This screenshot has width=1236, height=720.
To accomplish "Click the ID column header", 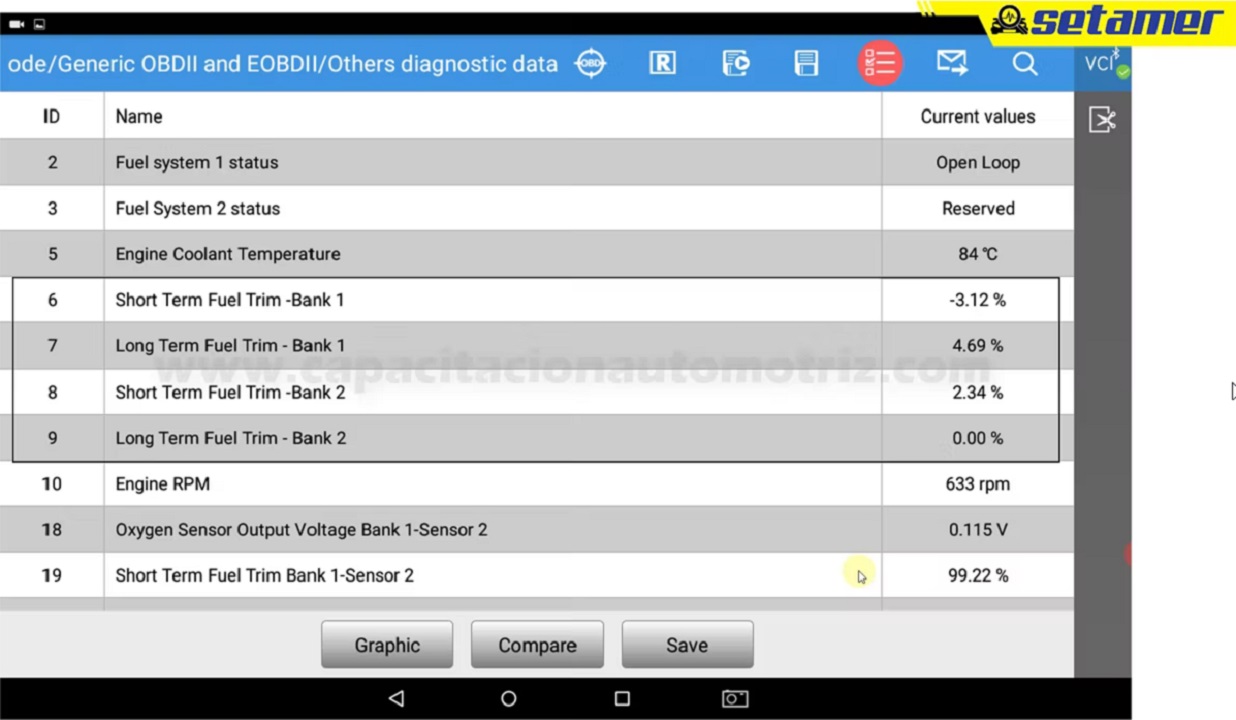I will 51,116.
